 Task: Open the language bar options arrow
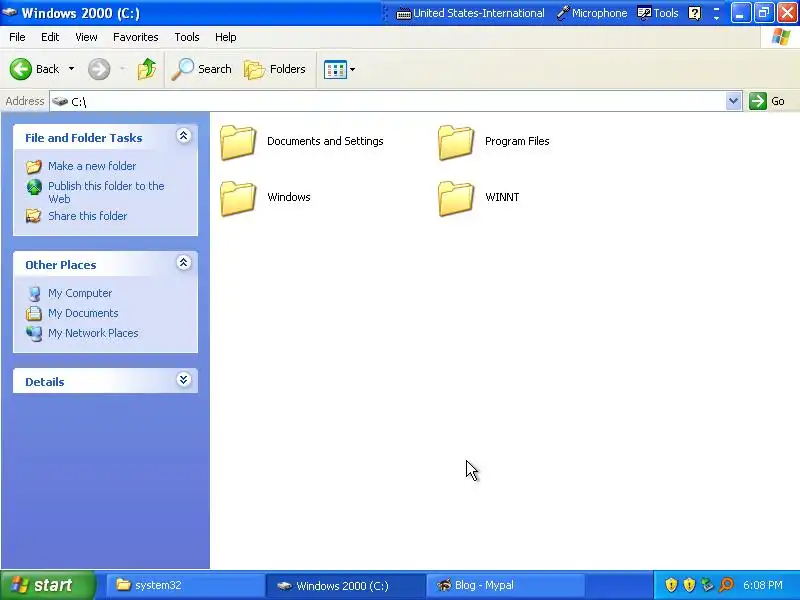[x=716, y=17]
